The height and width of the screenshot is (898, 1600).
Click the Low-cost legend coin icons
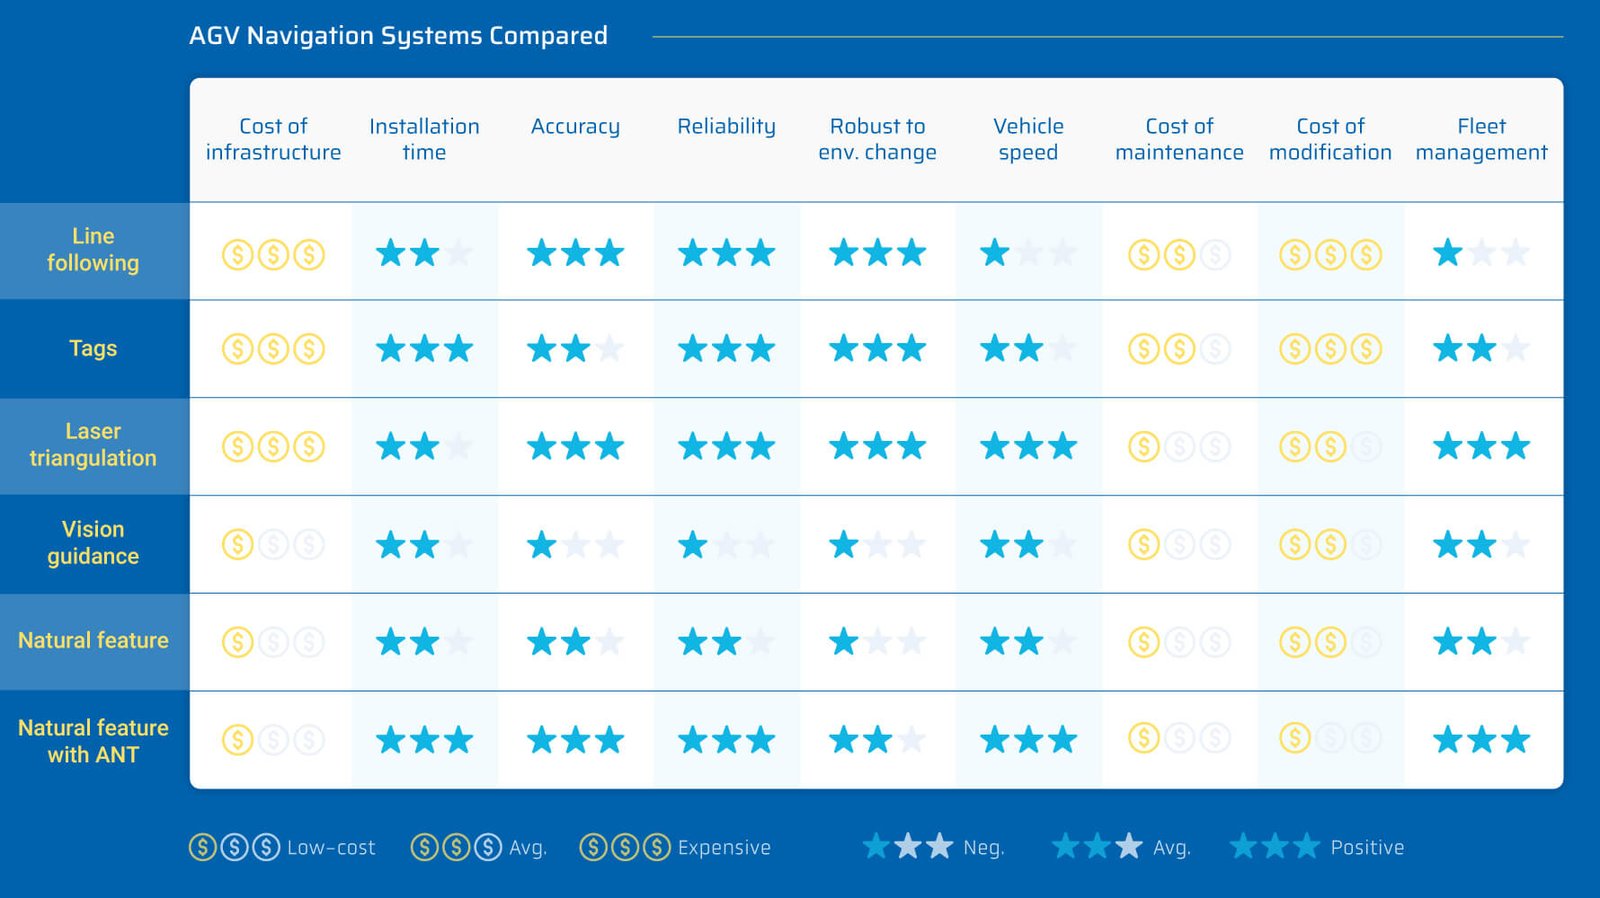(234, 847)
